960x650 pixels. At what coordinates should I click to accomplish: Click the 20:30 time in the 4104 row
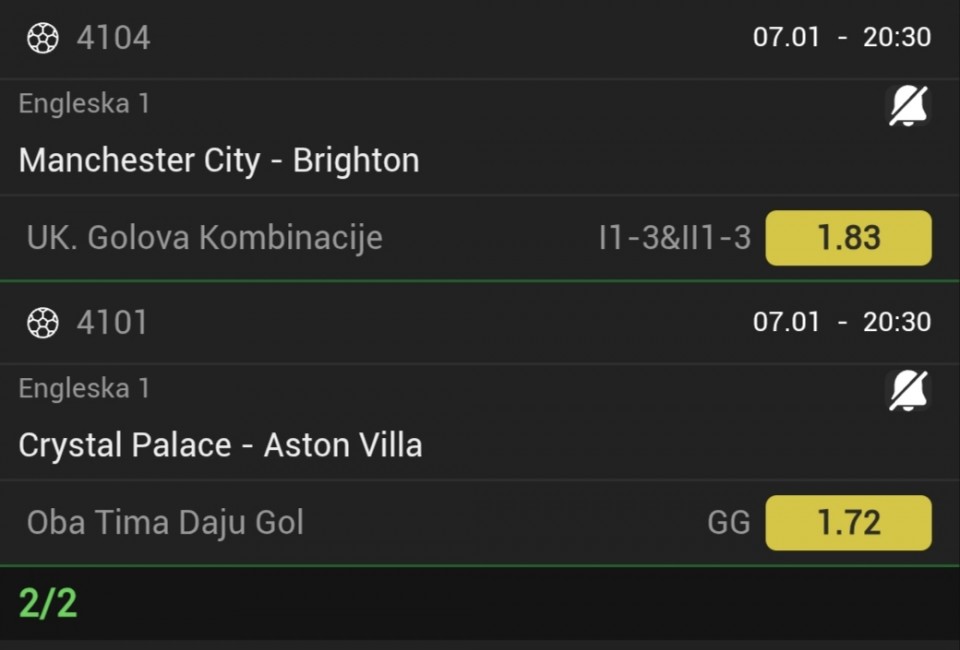coord(897,38)
